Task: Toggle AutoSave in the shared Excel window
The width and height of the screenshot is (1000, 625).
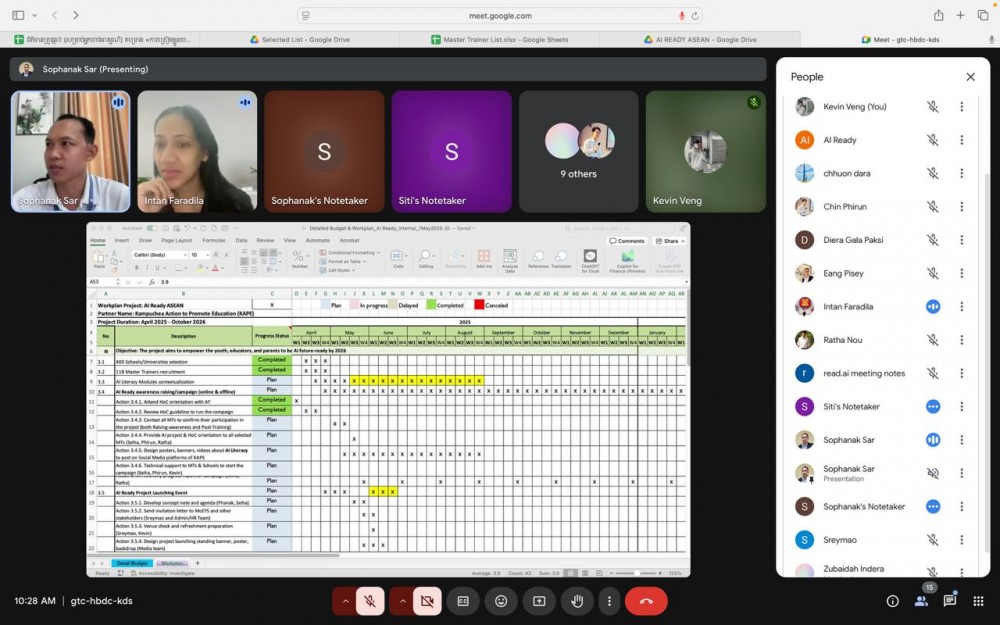Action: click(x=152, y=228)
